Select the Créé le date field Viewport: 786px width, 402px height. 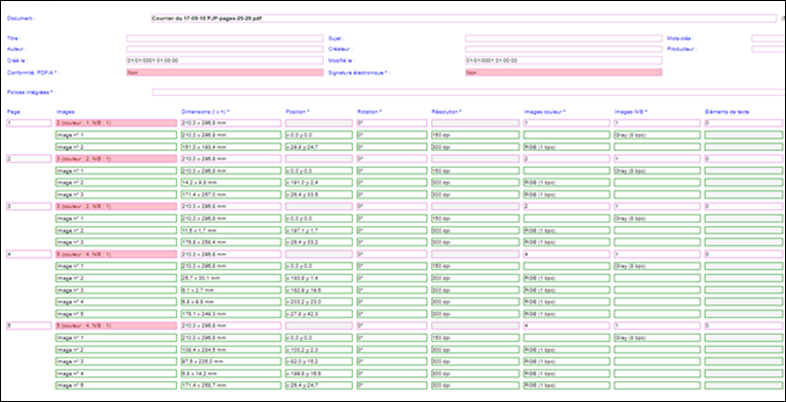click(x=222, y=60)
